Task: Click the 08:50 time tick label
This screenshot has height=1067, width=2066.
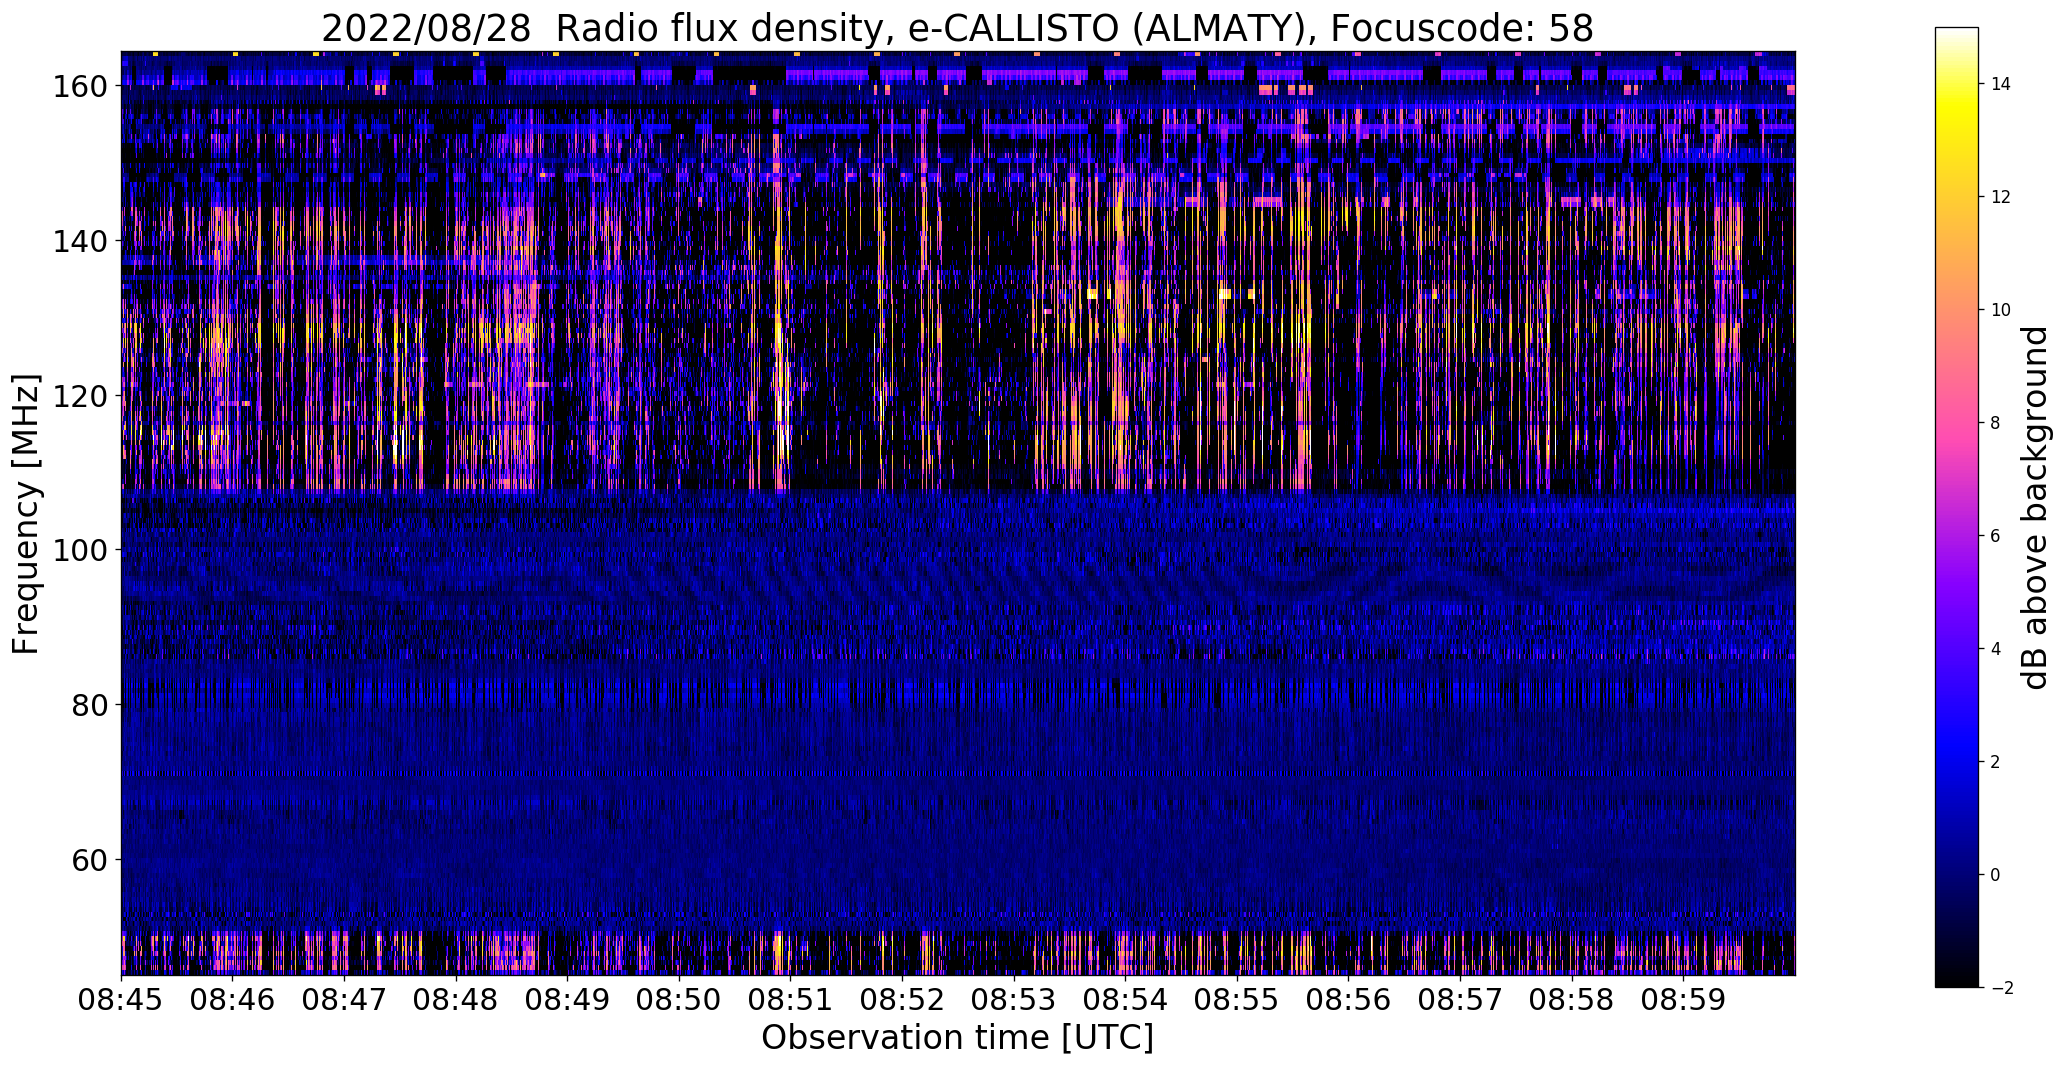Action: 679,999
